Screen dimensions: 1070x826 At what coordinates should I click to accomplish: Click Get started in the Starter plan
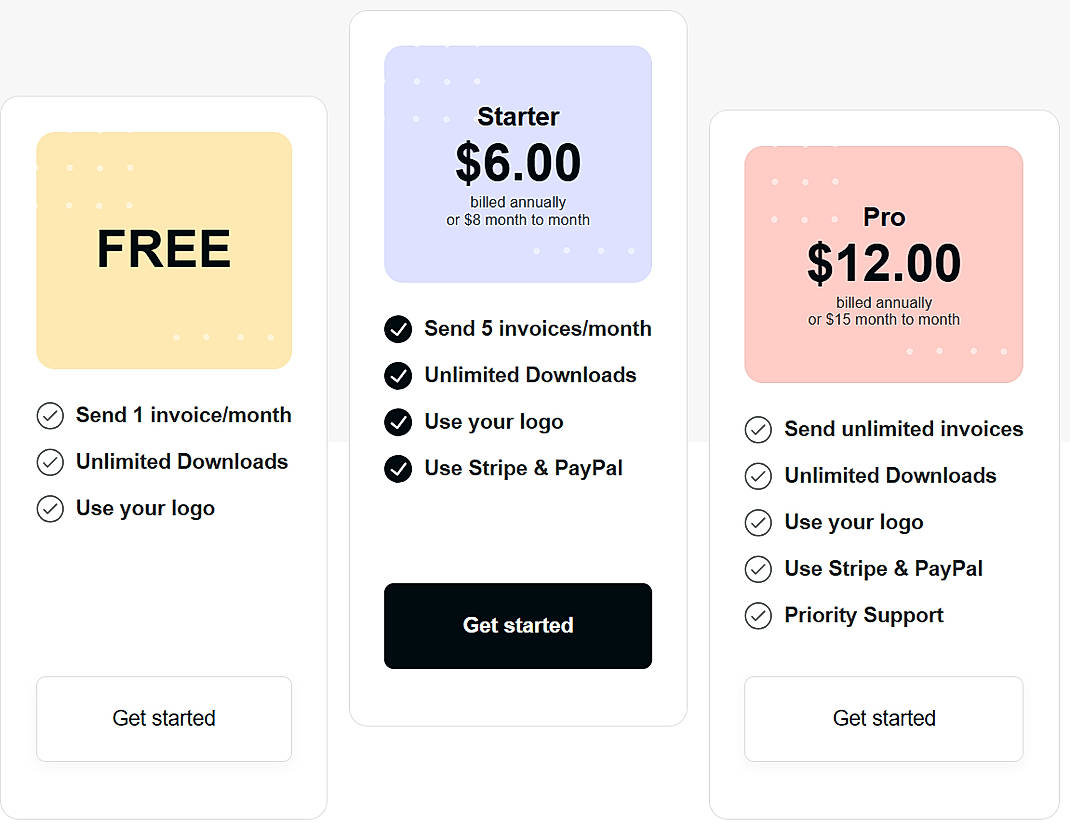[518, 625]
